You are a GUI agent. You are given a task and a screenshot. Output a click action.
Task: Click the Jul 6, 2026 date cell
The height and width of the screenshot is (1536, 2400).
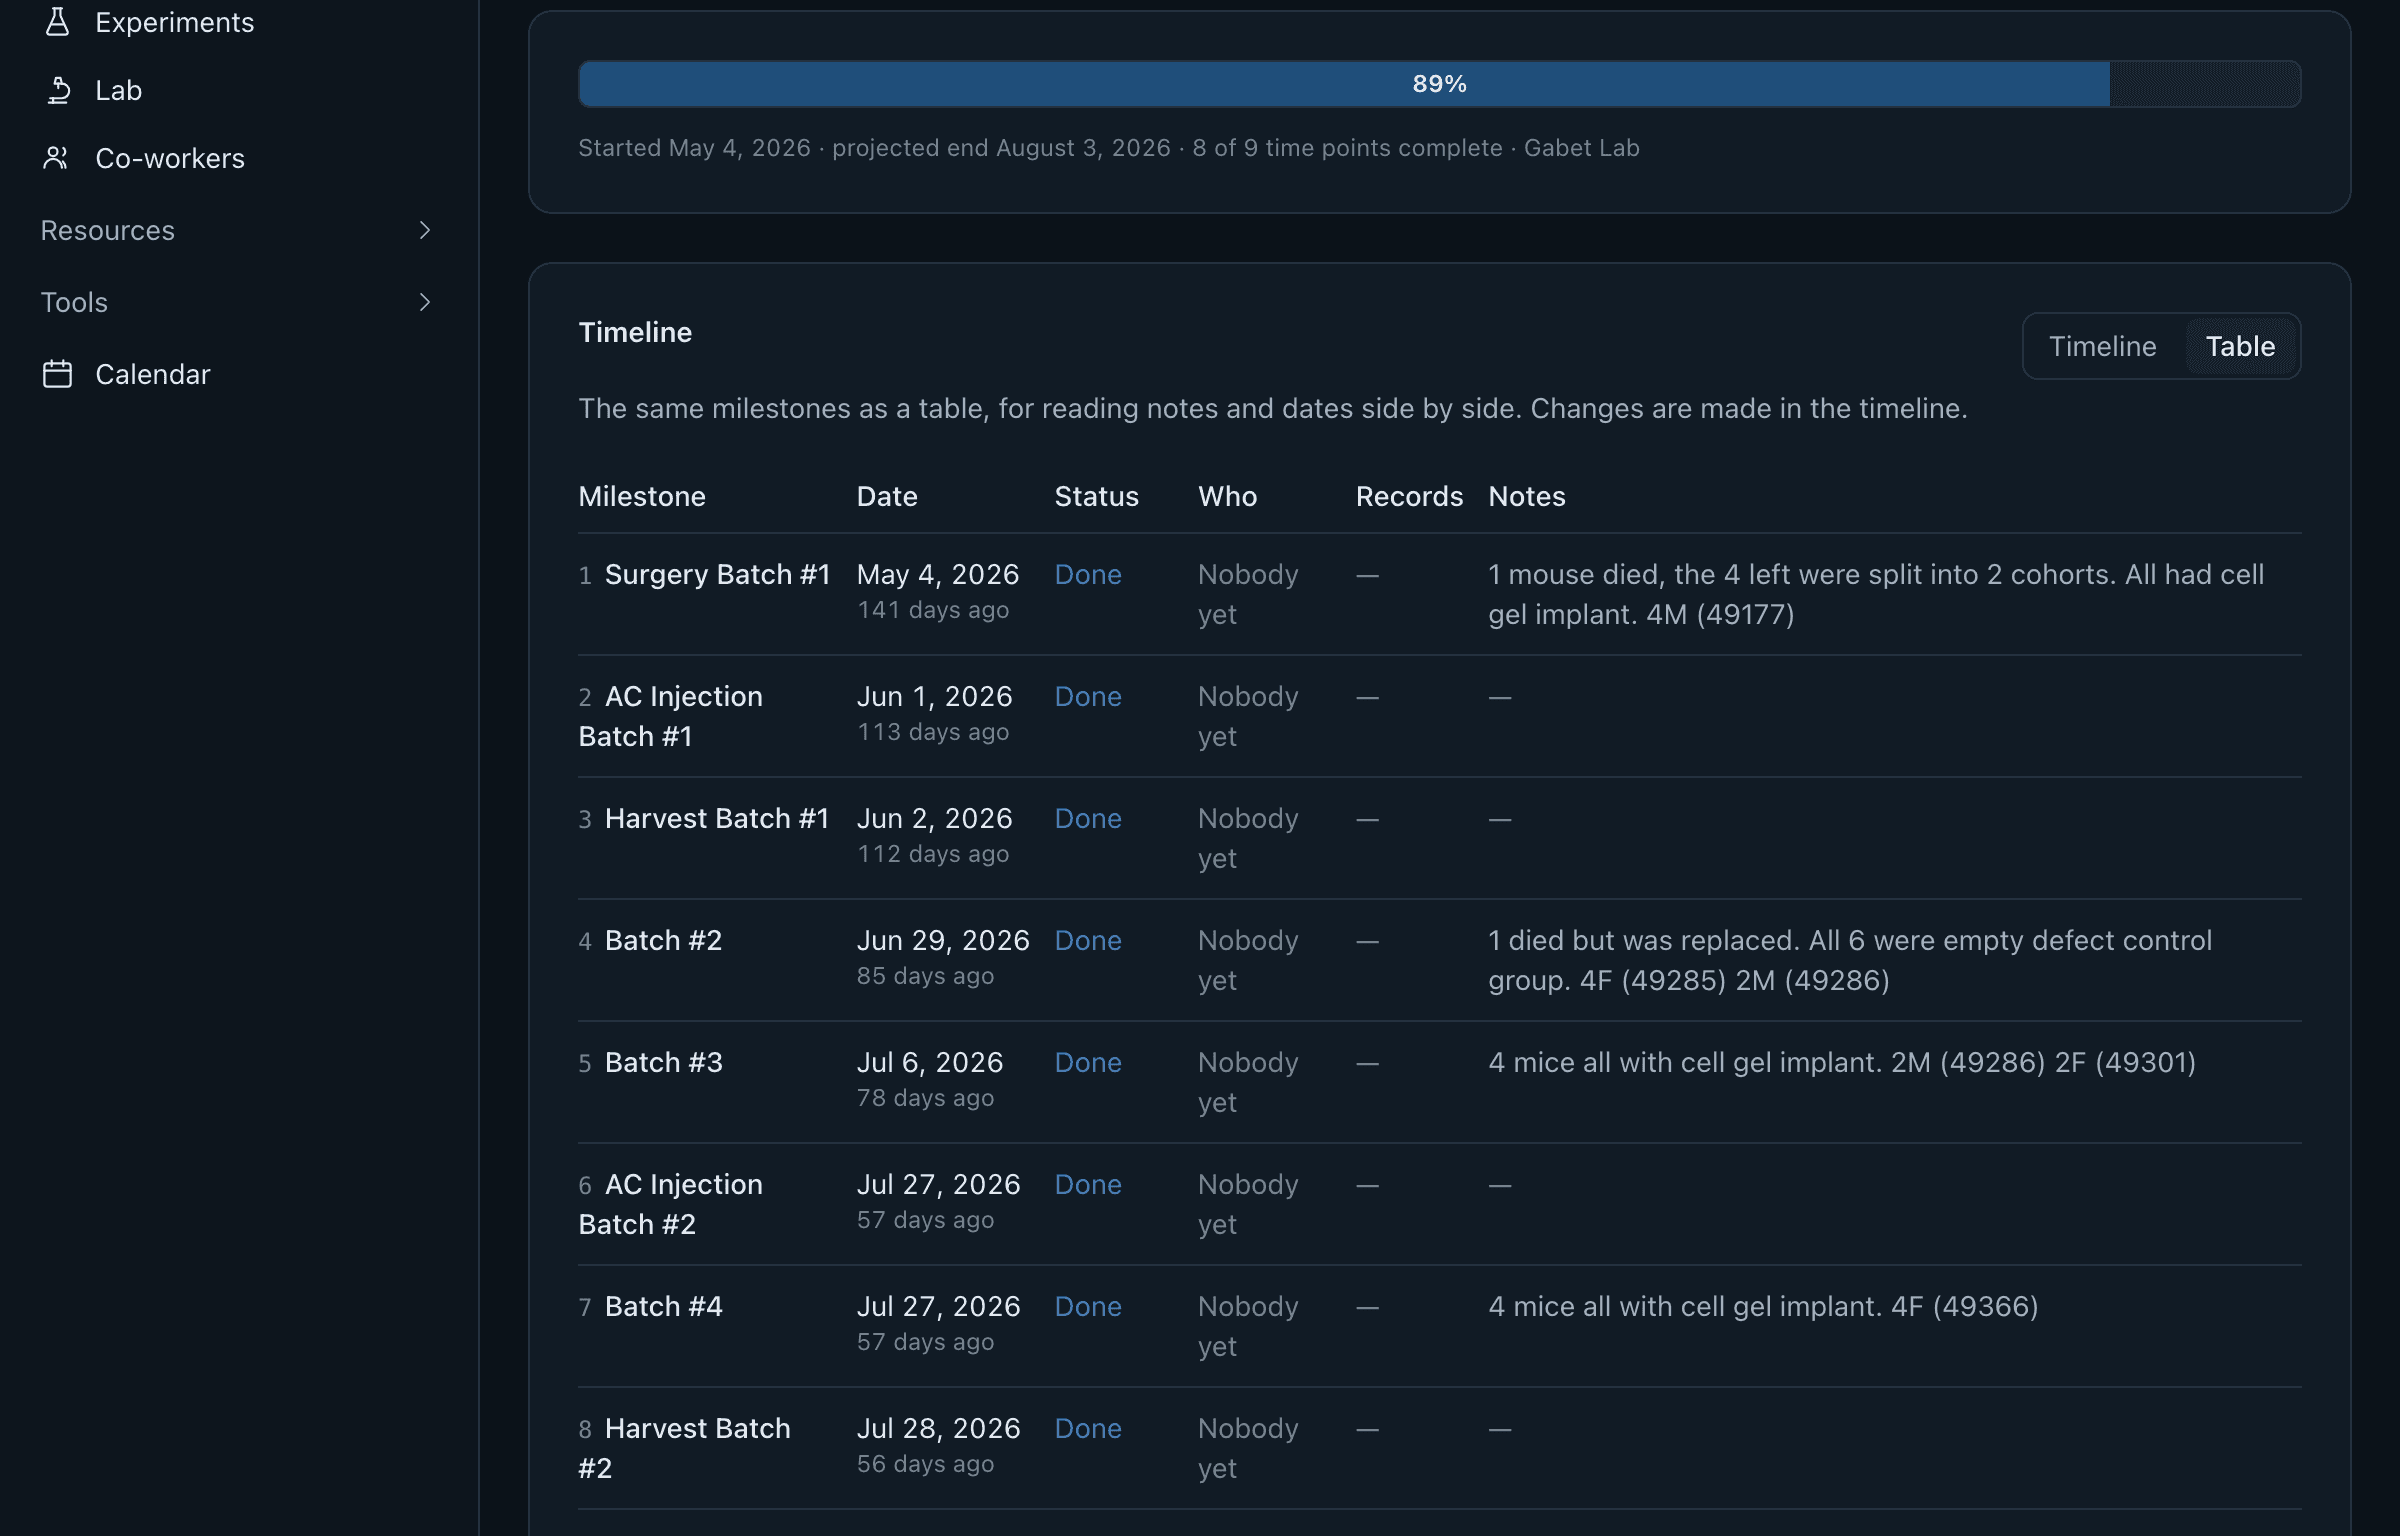pyautogui.click(x=930, y=1062)
